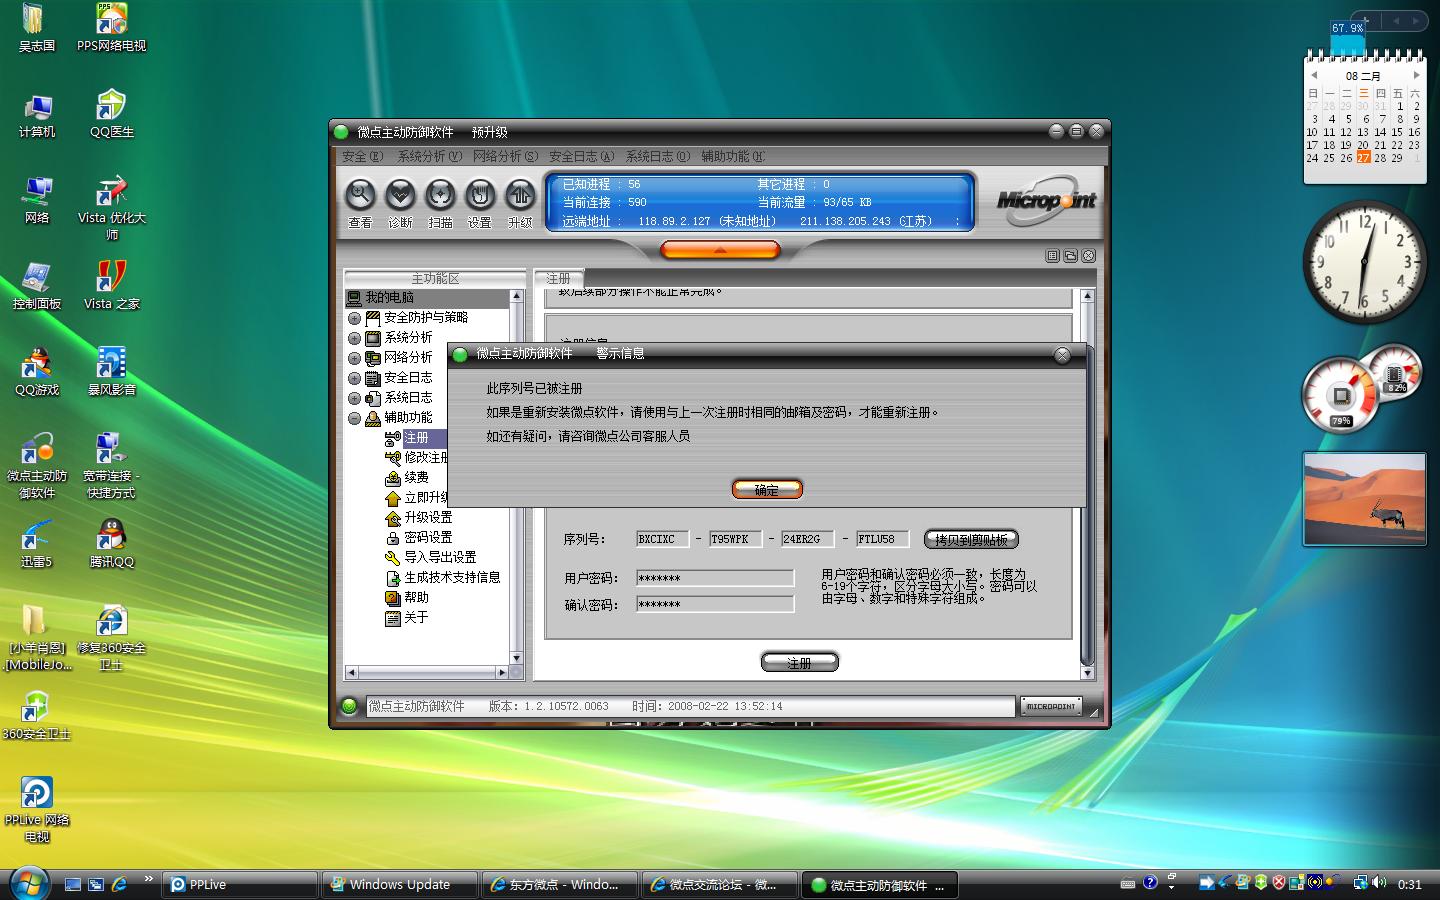Expand the 安全日志 tree node
This screenshot has height=900, width=1440.
(354, 378)
